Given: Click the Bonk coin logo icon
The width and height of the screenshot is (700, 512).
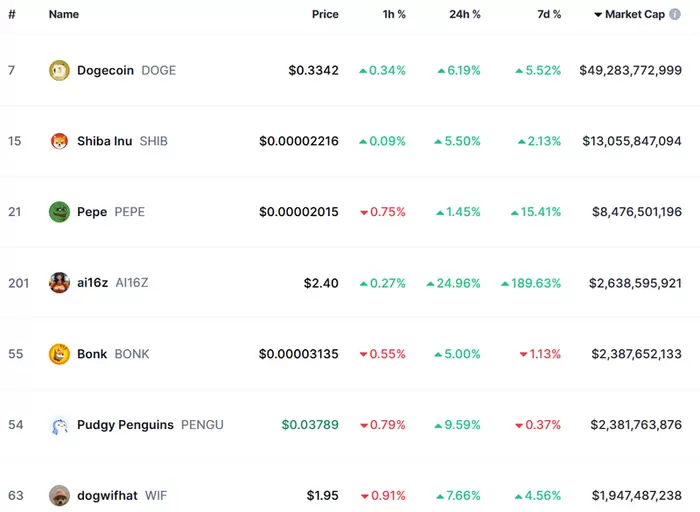Looking at the screenshot, I should pyautogui.click(x=60, y=354).
